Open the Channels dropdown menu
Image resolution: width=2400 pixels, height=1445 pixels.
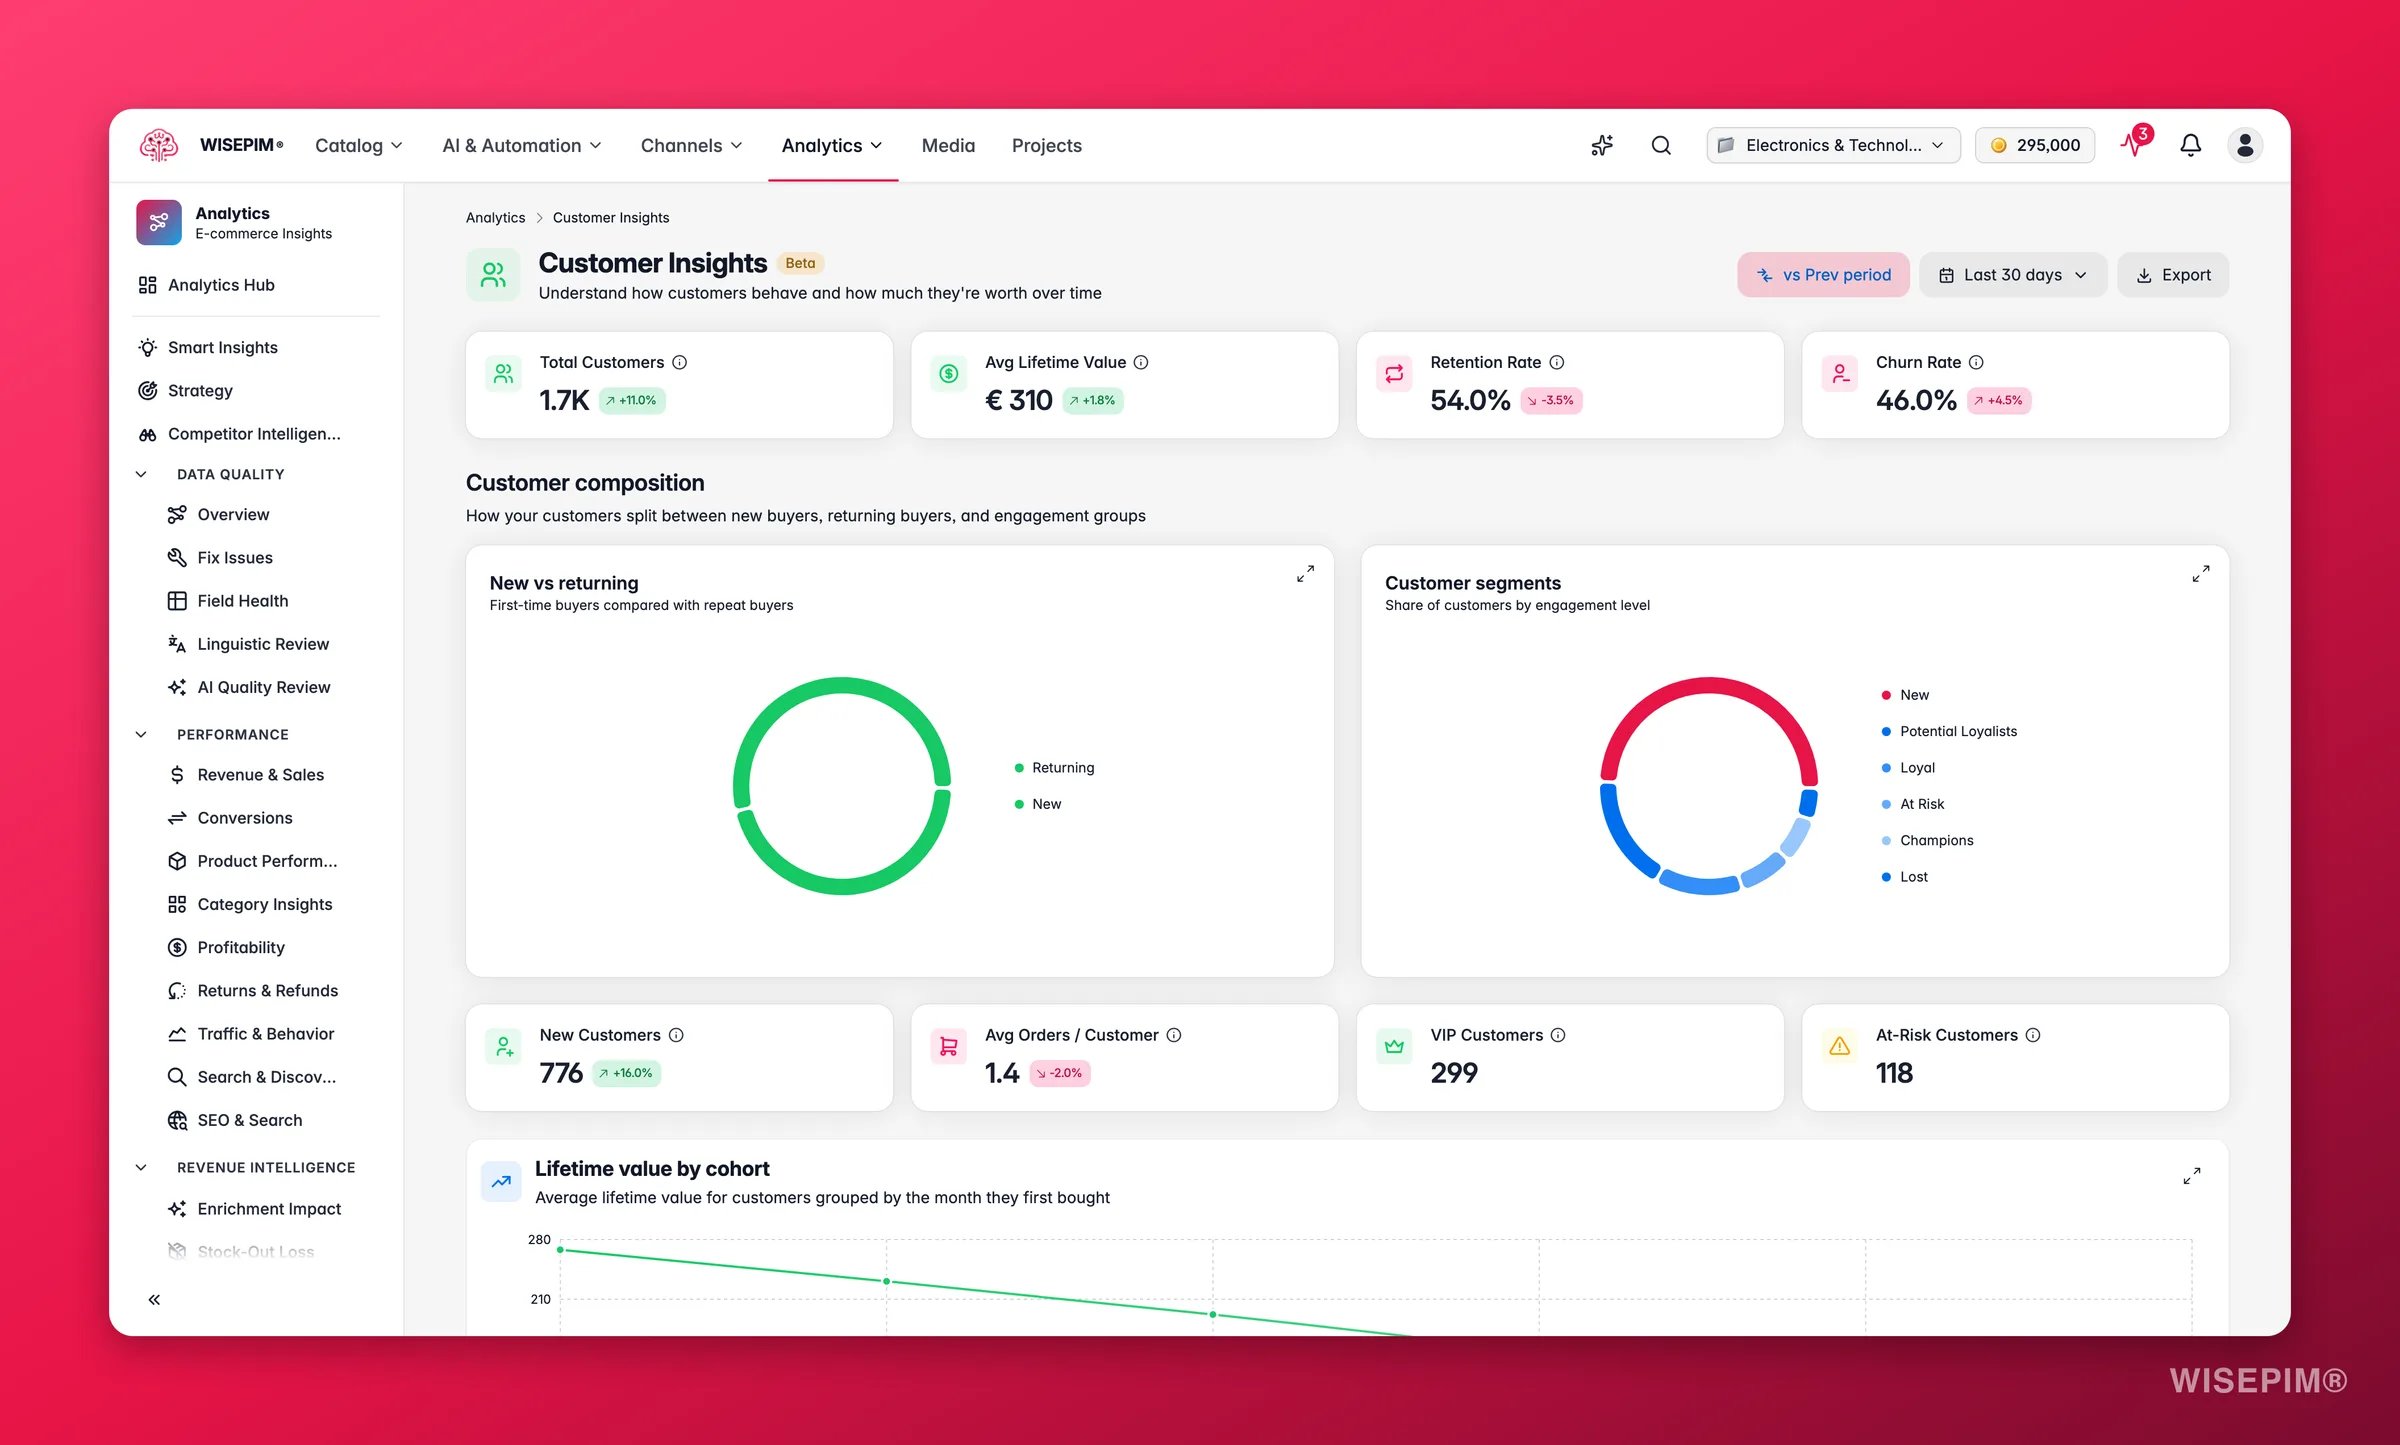[x=692, y=145]
